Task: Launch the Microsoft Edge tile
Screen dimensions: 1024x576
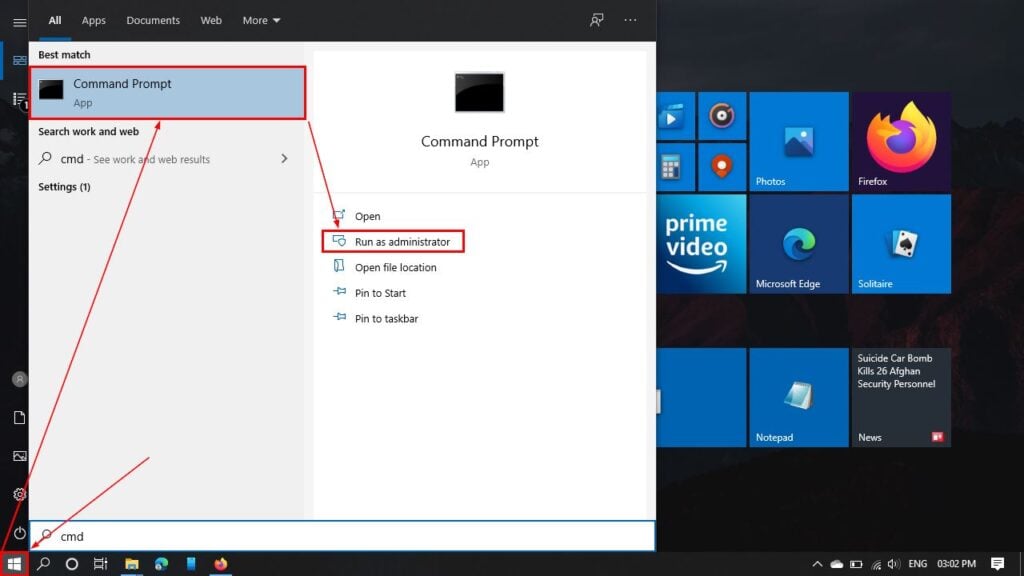Action: [799, 244]
